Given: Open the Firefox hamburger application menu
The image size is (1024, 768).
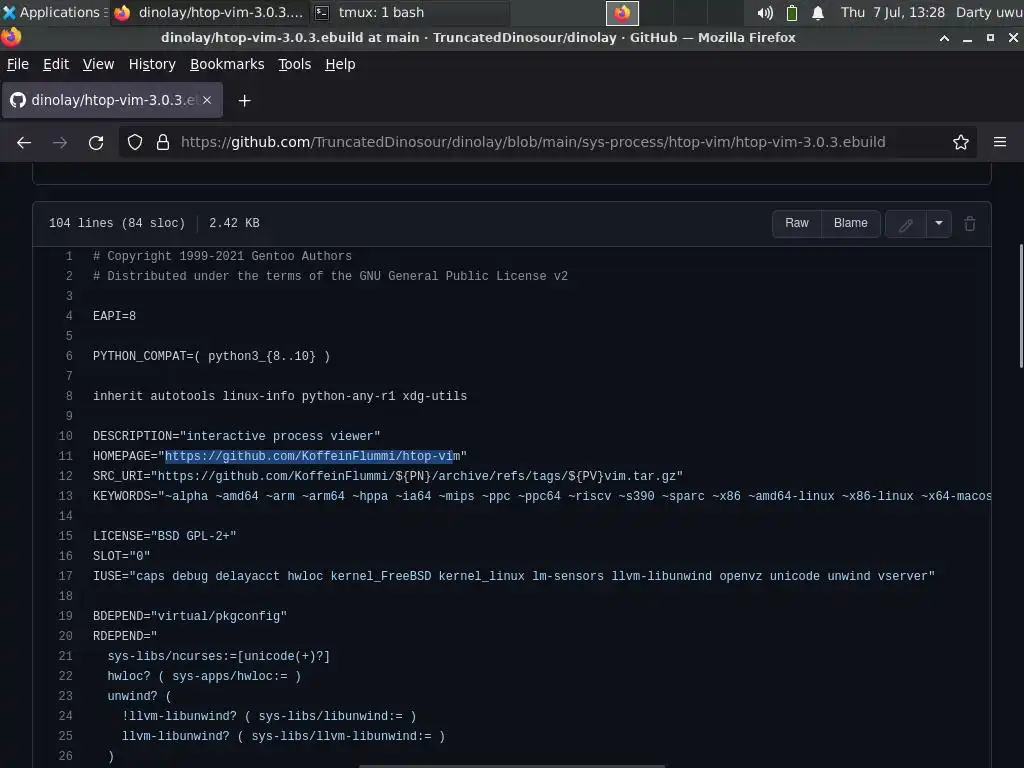Looking at the screenshot, I should 999,142.
